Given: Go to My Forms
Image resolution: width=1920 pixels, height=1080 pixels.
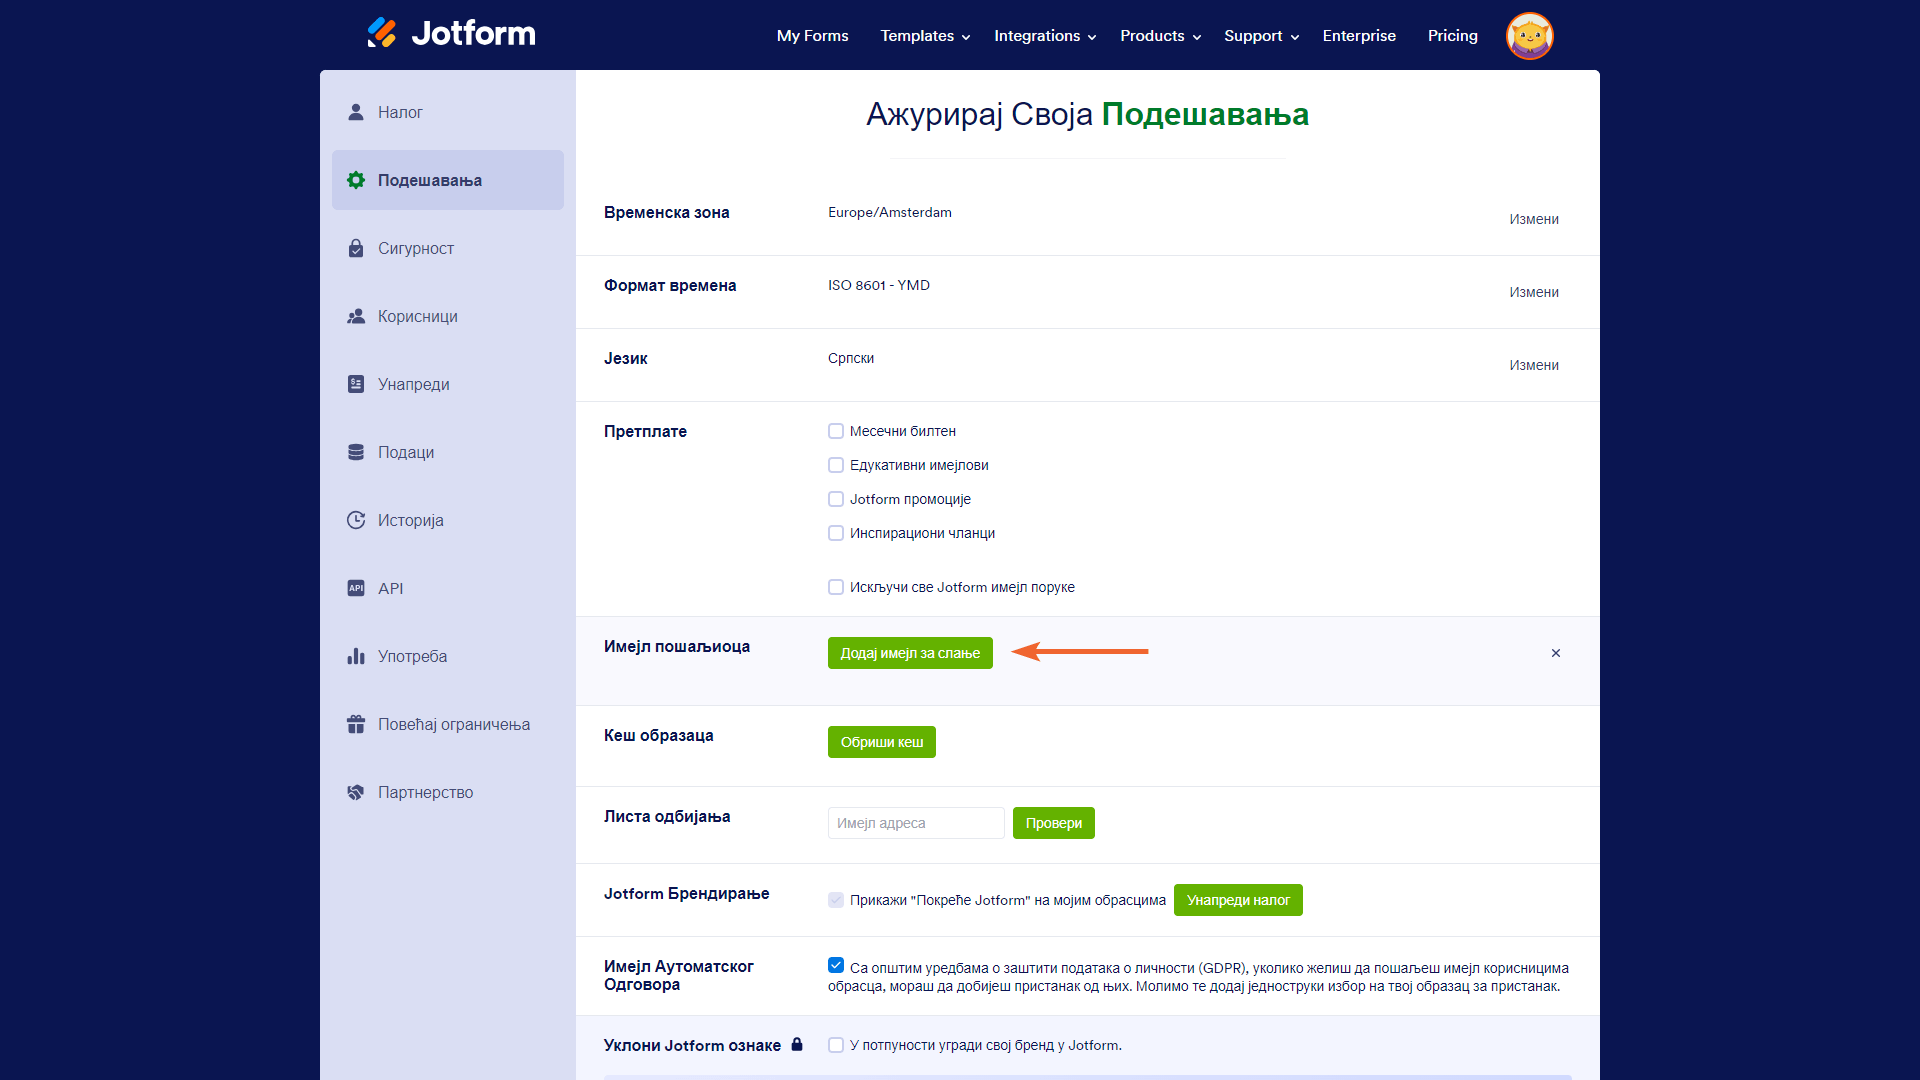Looking at the screenshot, I should click(812, 36).
